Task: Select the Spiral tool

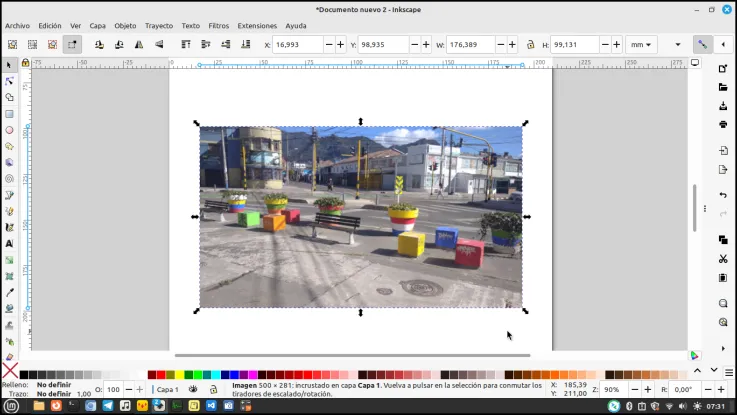Action: point(9,179)
